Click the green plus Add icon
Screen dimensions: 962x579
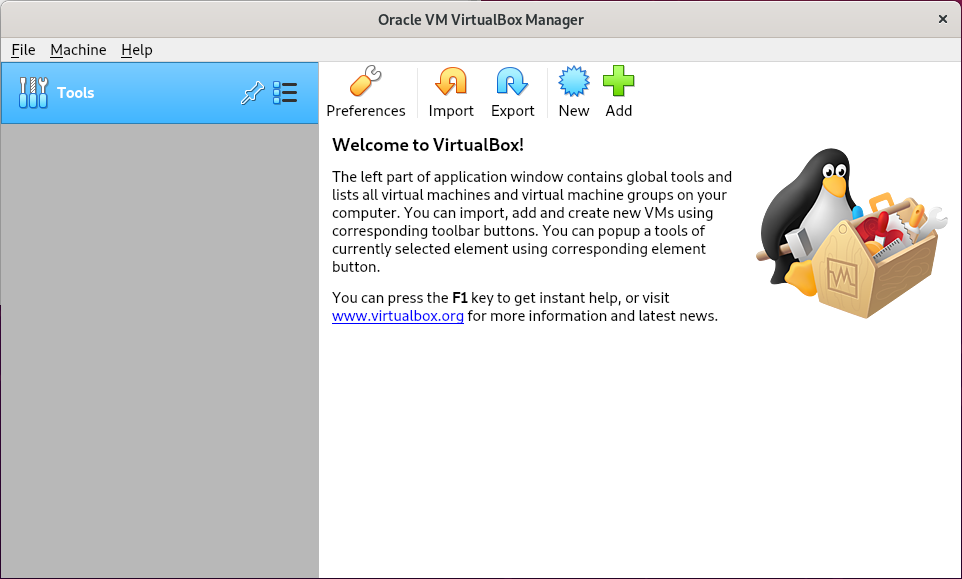point(618,81)
